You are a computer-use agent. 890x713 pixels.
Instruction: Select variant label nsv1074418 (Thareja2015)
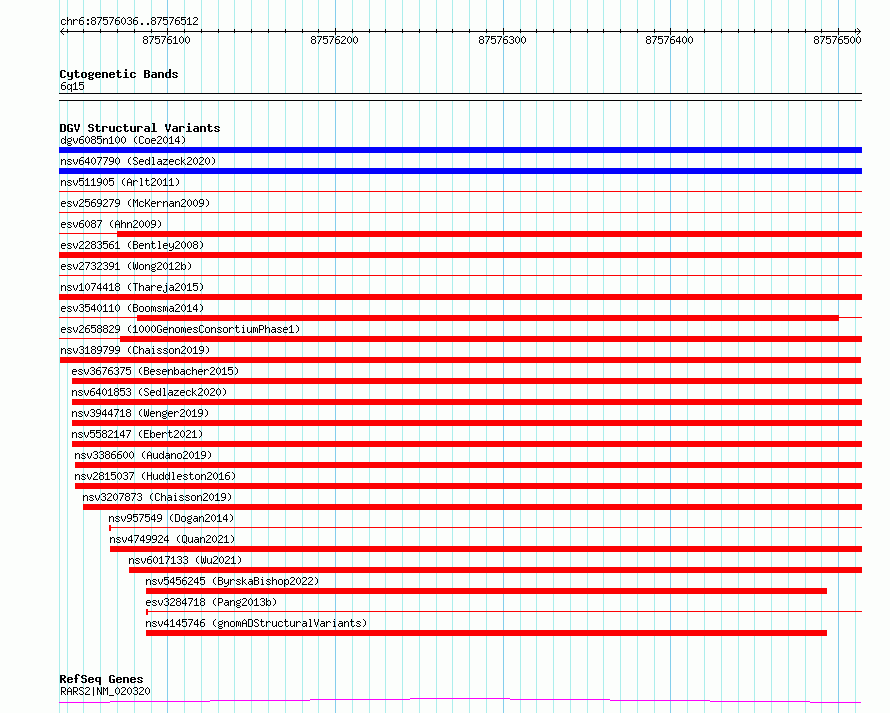(132, 287)
